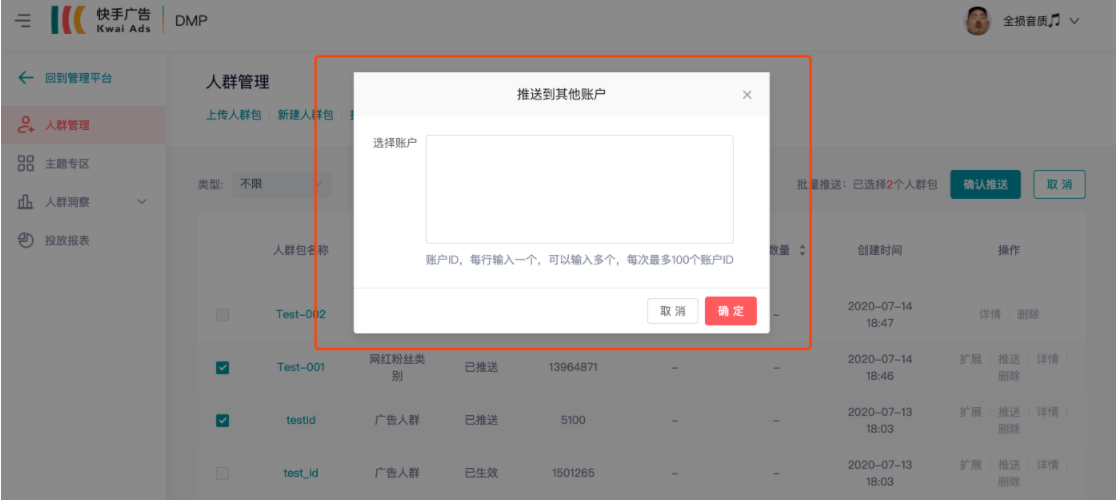The height and width of the screenshot is (502, 1118).
Task: Click 推送 in the Test-001 row
Action: tap(1009, 359)
